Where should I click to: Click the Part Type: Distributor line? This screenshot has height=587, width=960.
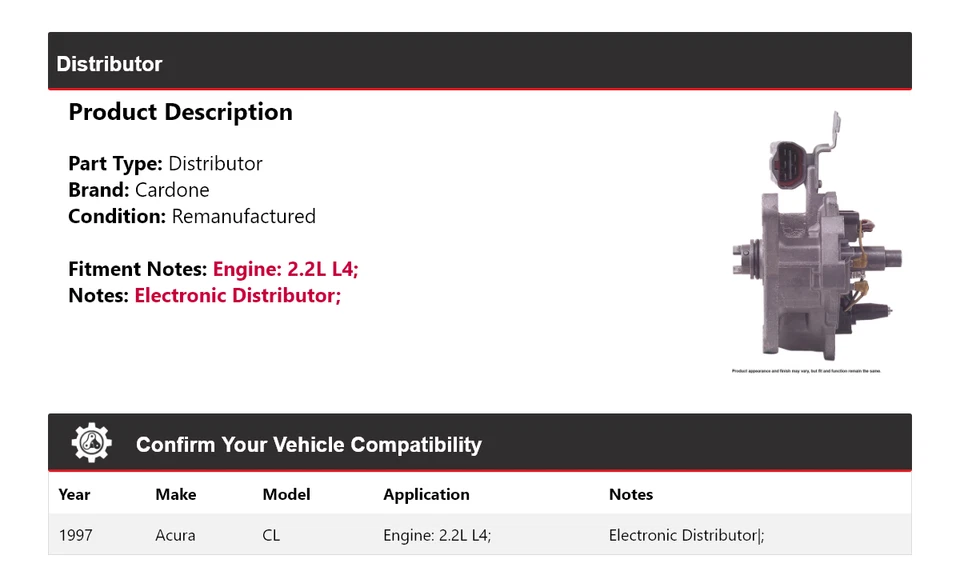pos(165,163)
